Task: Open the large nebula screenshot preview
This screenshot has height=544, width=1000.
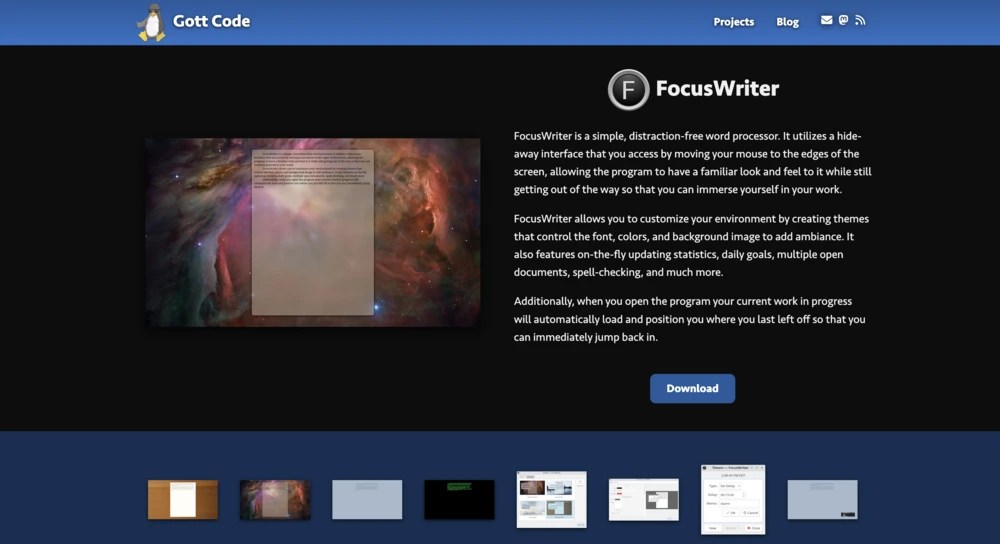Action: click(x=312, y=232)
